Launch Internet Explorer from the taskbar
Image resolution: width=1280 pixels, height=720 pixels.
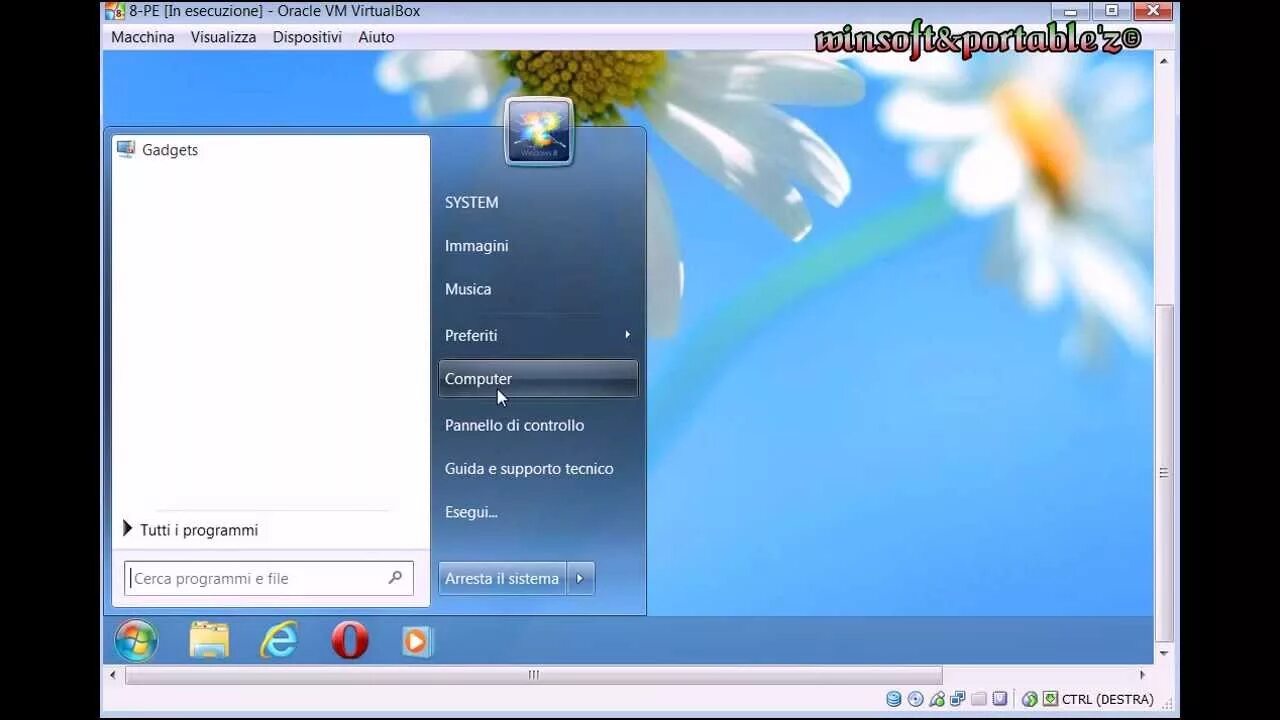(x=279, y=640)
